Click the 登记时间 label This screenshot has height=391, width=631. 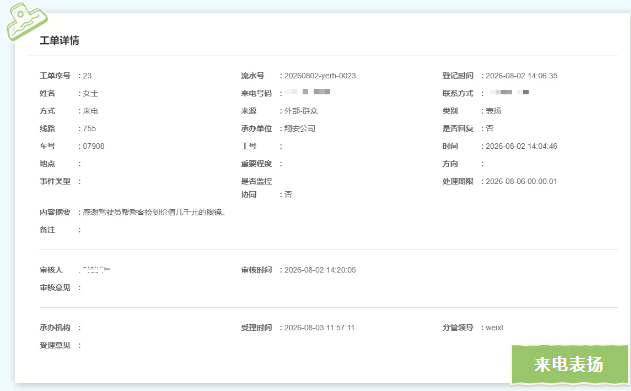(x=458, y=76)
